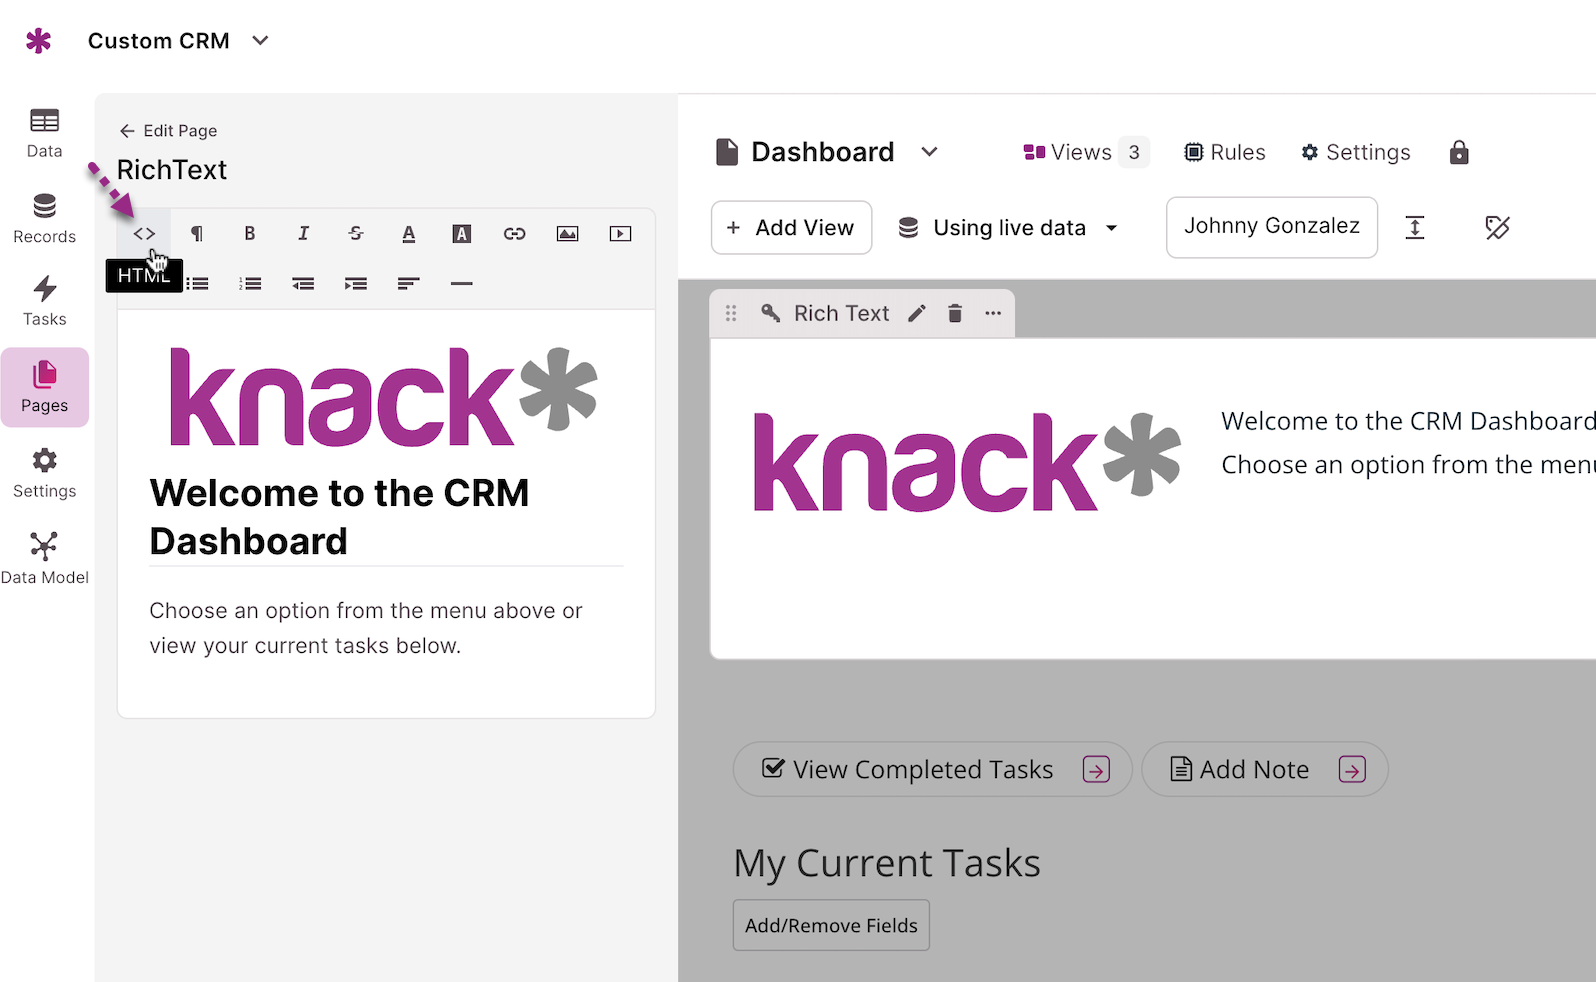Open Settings in the left sidebar
Image resolution: width=1596 pixels, height=982 pixels.
click(x=45, y=473)
